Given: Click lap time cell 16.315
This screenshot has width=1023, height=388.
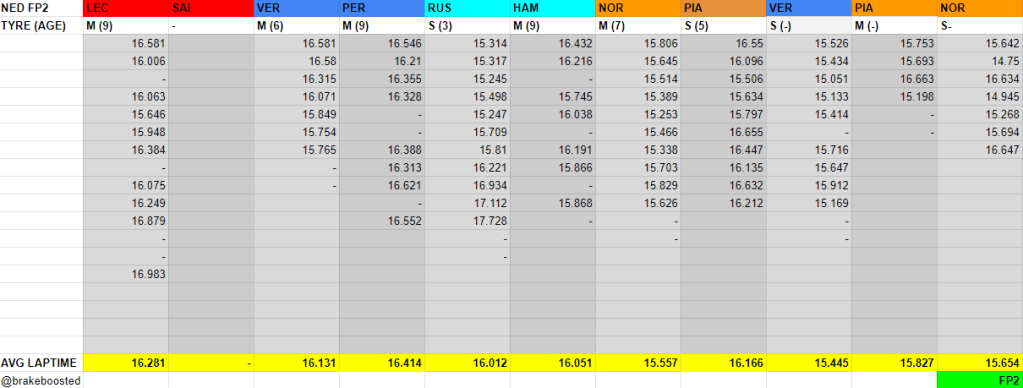Looking at the screenshot, I should click(296, 79).
